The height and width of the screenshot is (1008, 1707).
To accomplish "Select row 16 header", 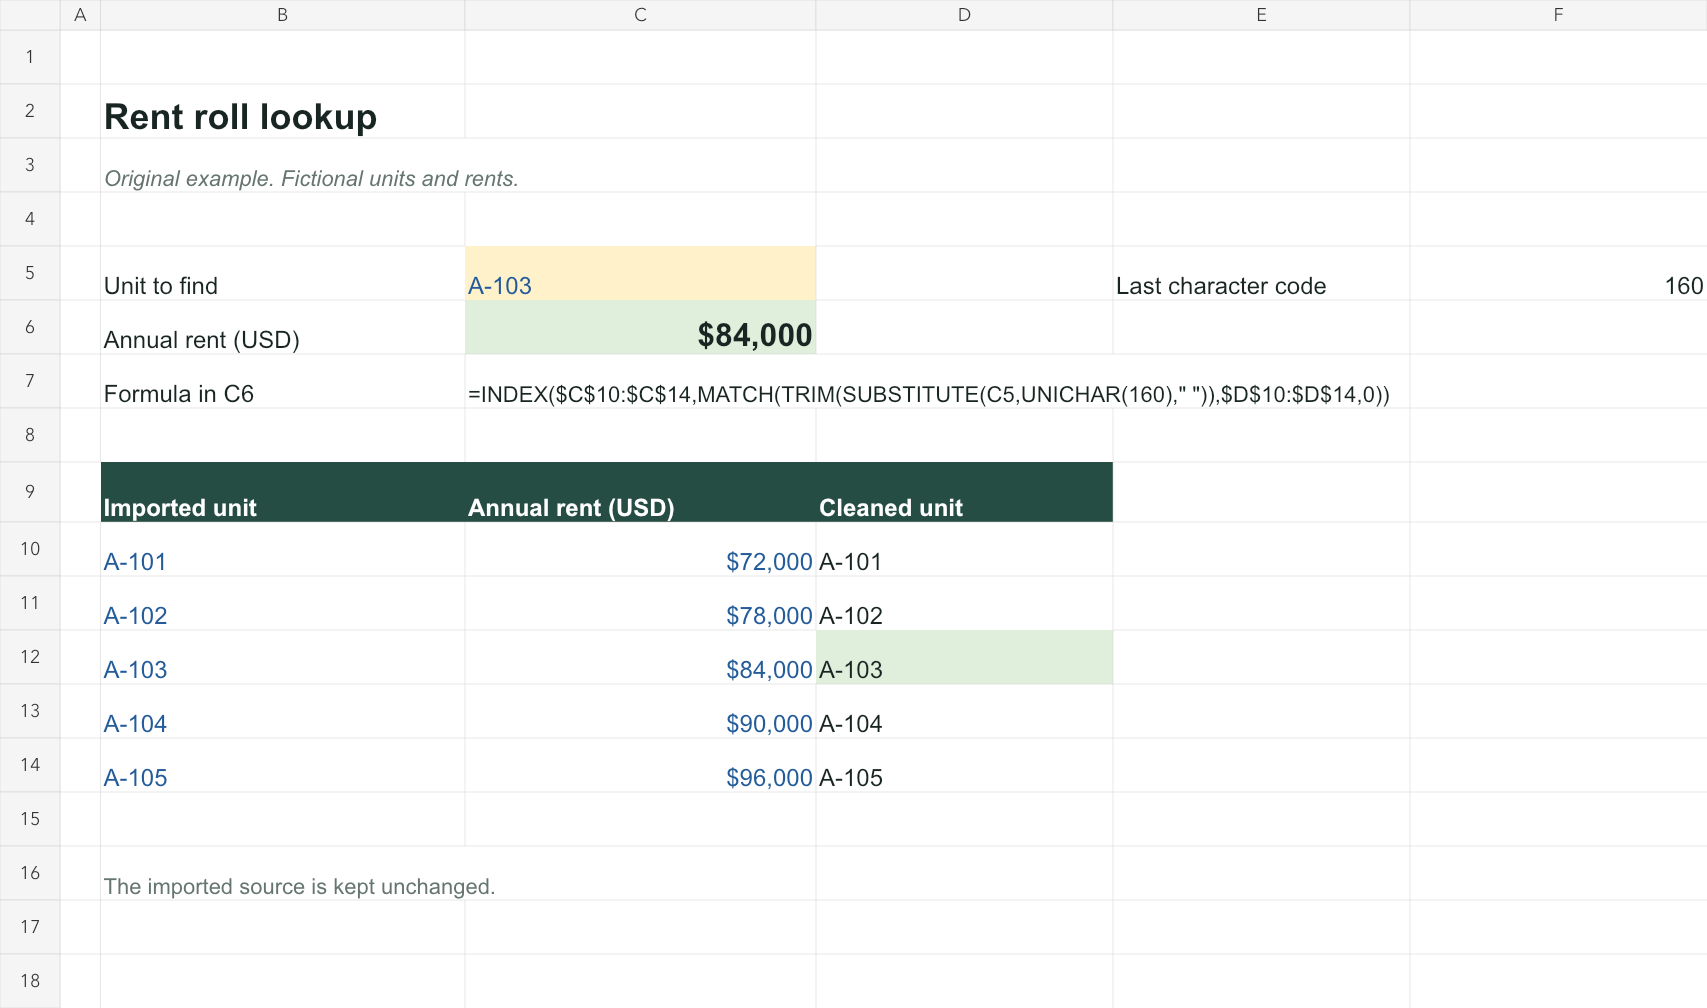I will click(x=30, y=873).
